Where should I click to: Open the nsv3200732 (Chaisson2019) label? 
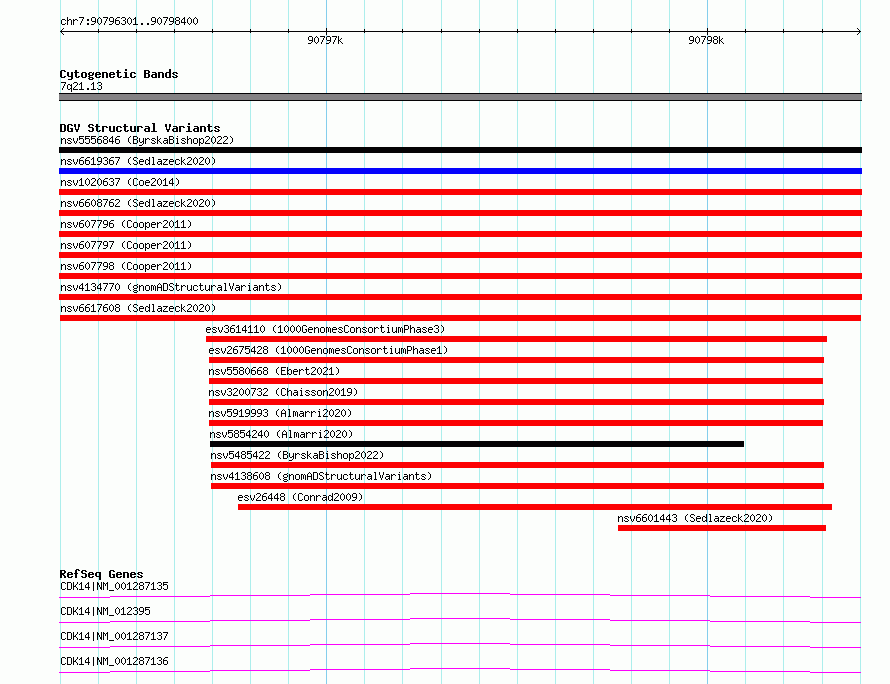pos(283,392)
